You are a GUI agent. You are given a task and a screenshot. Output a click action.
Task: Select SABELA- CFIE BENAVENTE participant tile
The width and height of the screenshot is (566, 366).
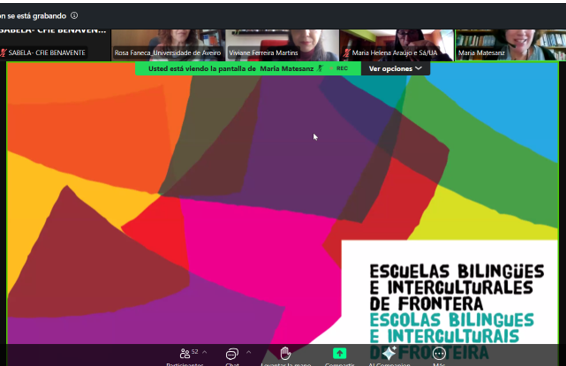click(55, 45)
